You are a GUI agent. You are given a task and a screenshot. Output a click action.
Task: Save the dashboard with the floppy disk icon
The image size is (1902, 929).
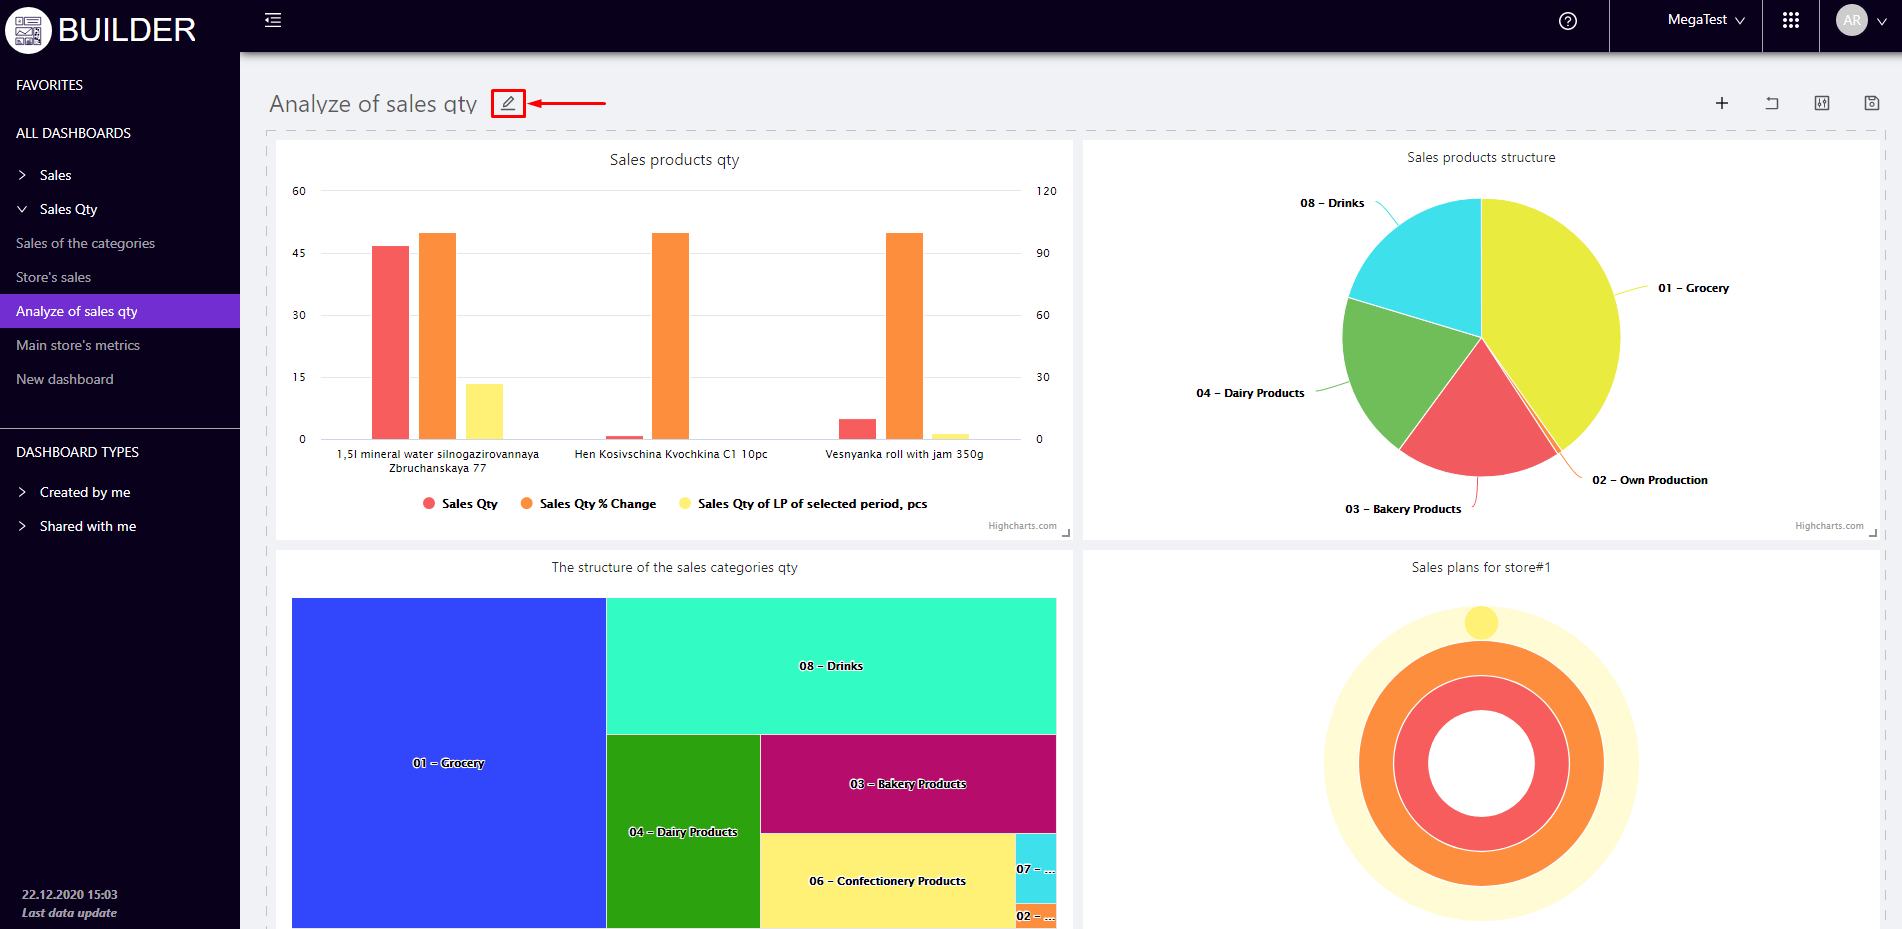(x=1872, y=103)
